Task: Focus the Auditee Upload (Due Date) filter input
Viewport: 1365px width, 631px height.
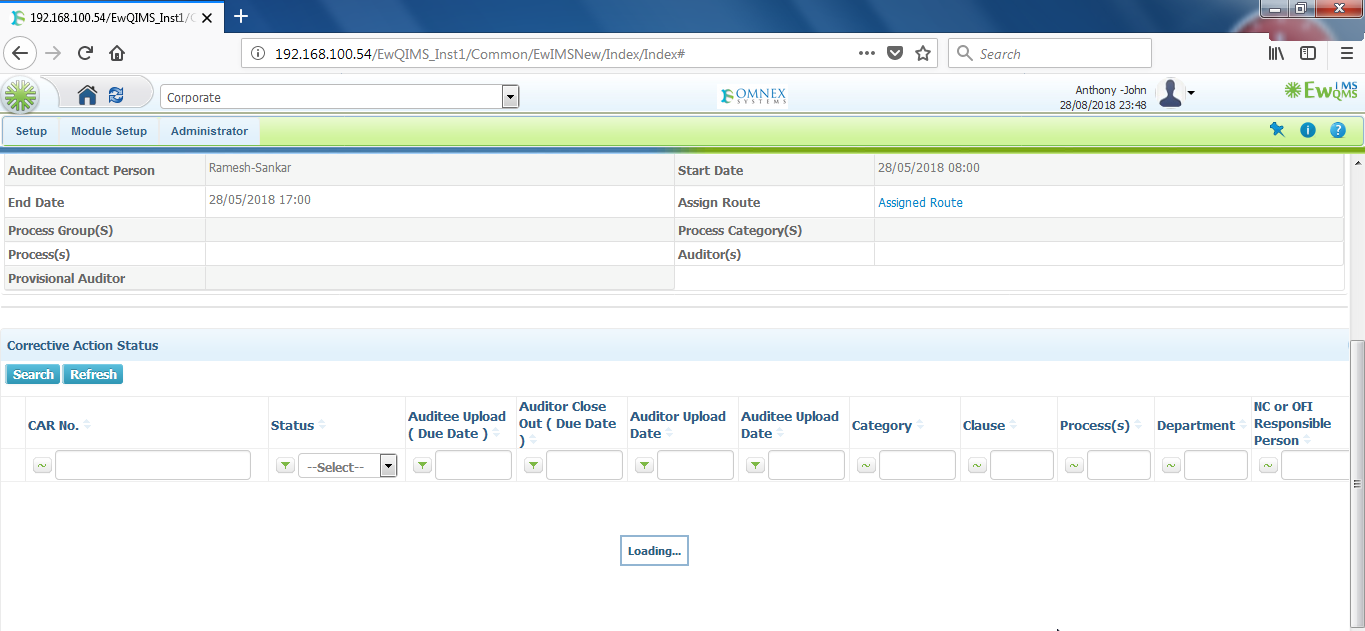Action: (x=474, y=465)
